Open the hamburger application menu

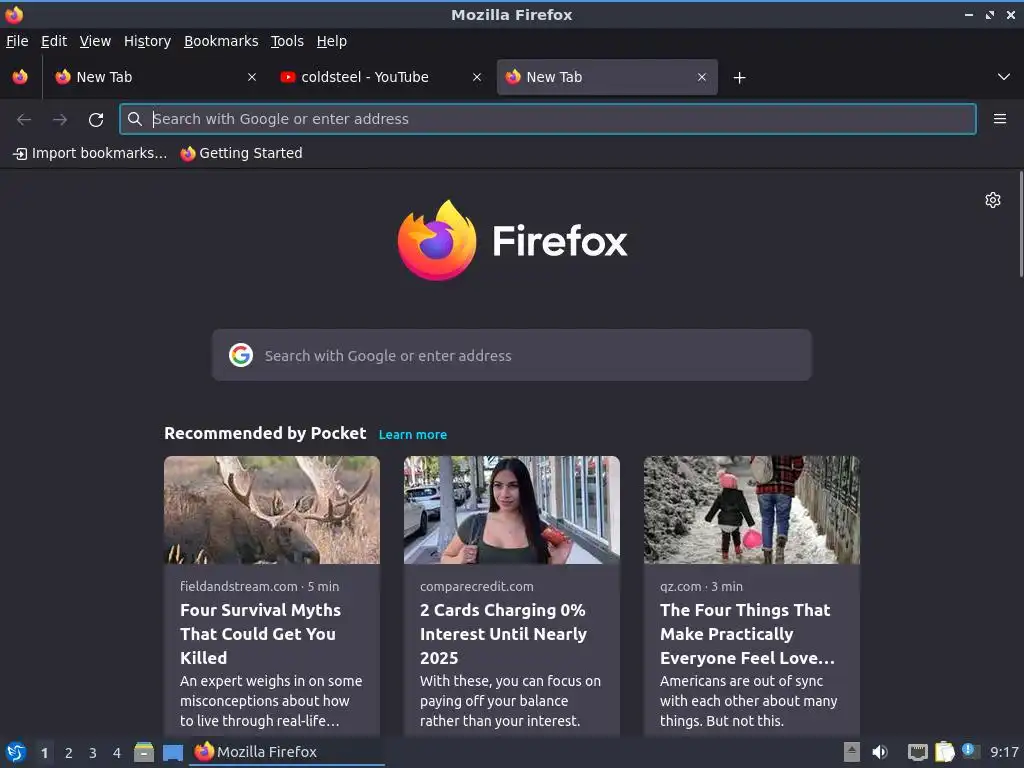pyautogui.click(x=1000, y=119)
